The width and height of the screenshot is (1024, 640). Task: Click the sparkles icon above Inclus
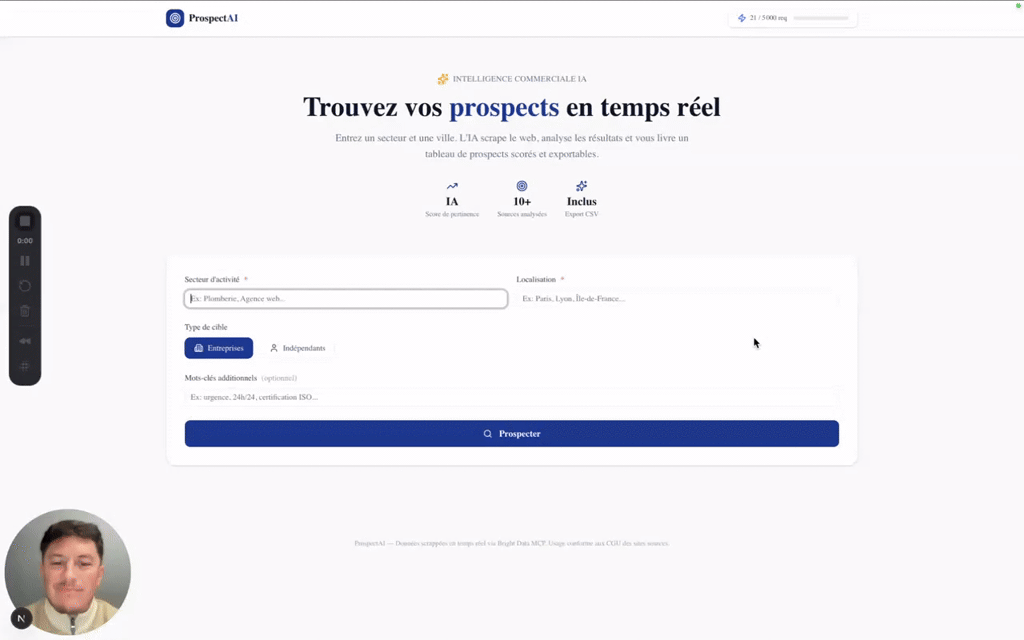(x=581, y=186)
